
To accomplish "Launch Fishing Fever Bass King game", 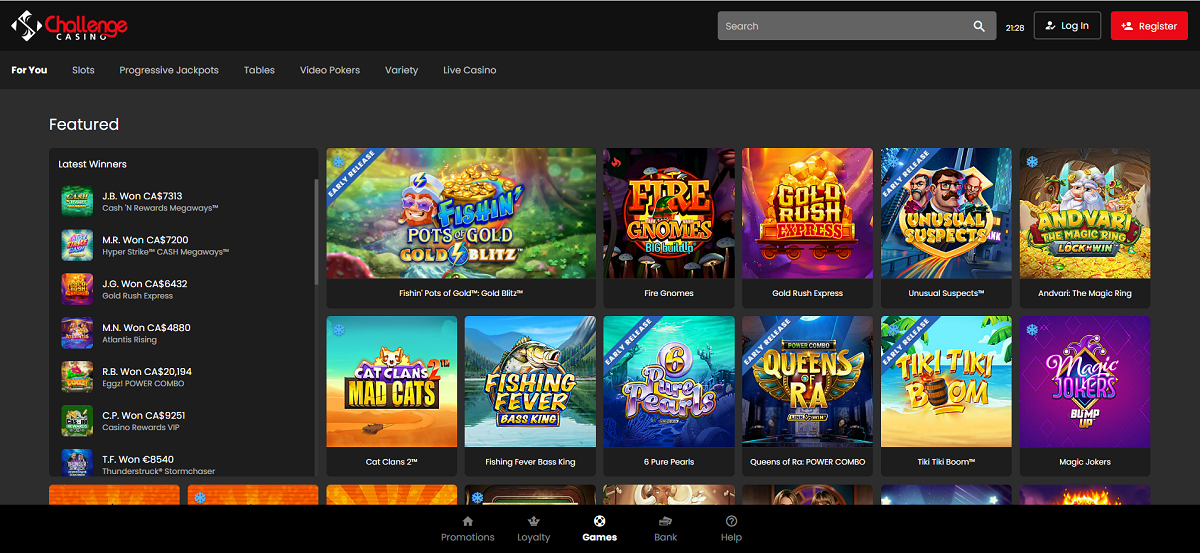I will 530,396.
